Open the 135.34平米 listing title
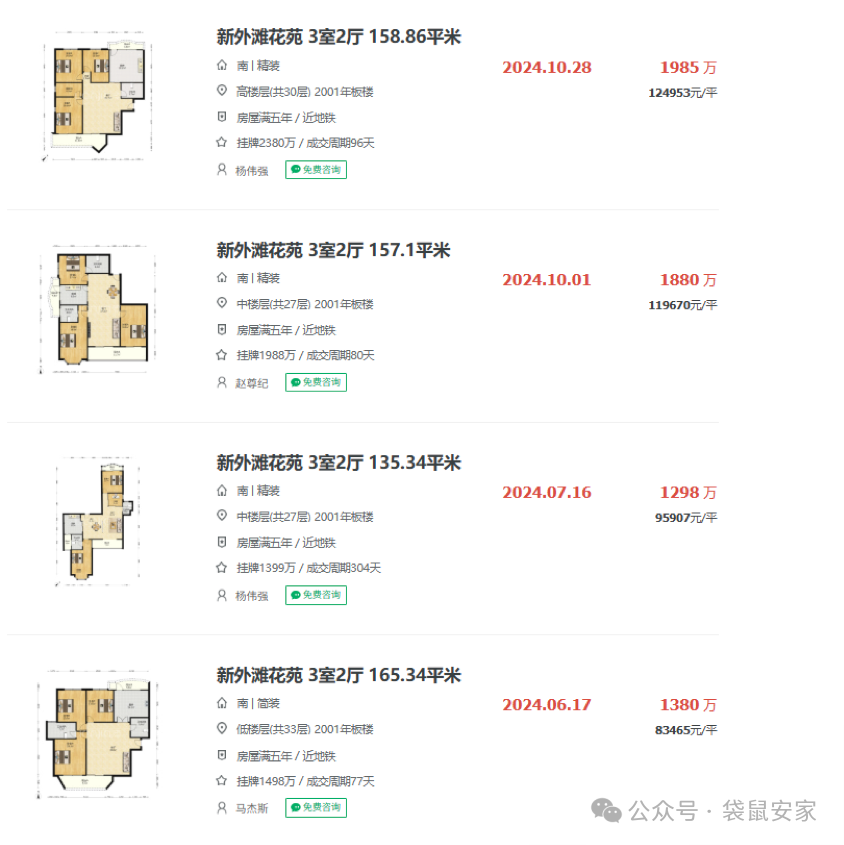Screen dimensions: 844x845 [338, 462]
